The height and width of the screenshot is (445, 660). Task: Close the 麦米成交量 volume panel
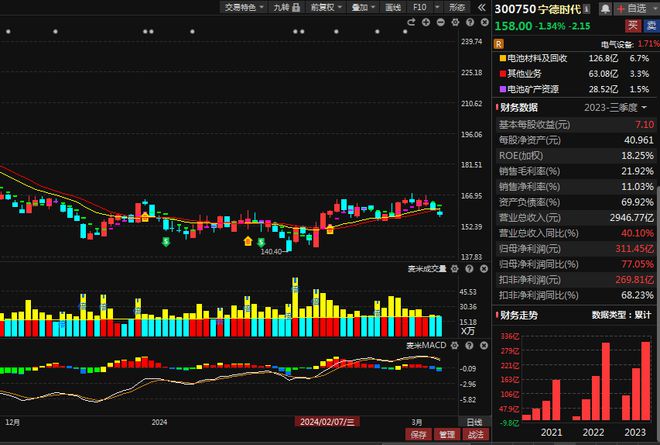[484, 269]
